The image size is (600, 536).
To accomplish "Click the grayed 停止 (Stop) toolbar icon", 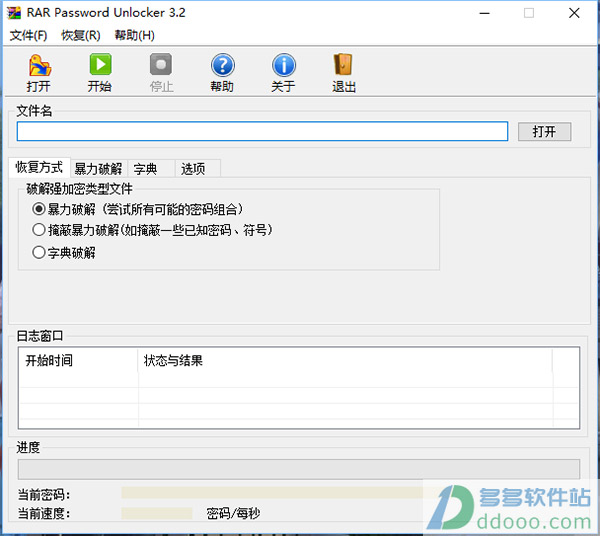I will 161,73.
